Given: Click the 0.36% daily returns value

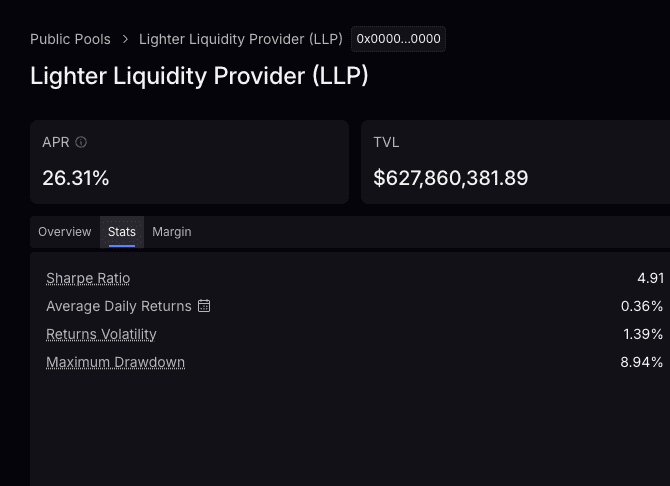Looking at the screenshot, I should pyautogui.click(x=642, y=306).
